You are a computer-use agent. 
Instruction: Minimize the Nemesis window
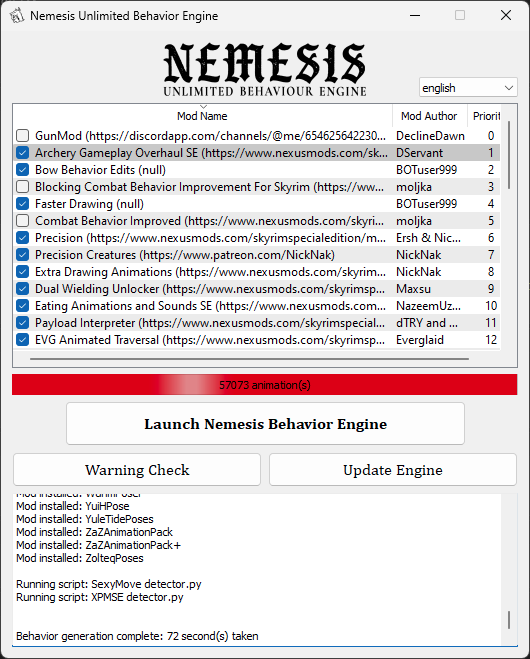[415, 16]
